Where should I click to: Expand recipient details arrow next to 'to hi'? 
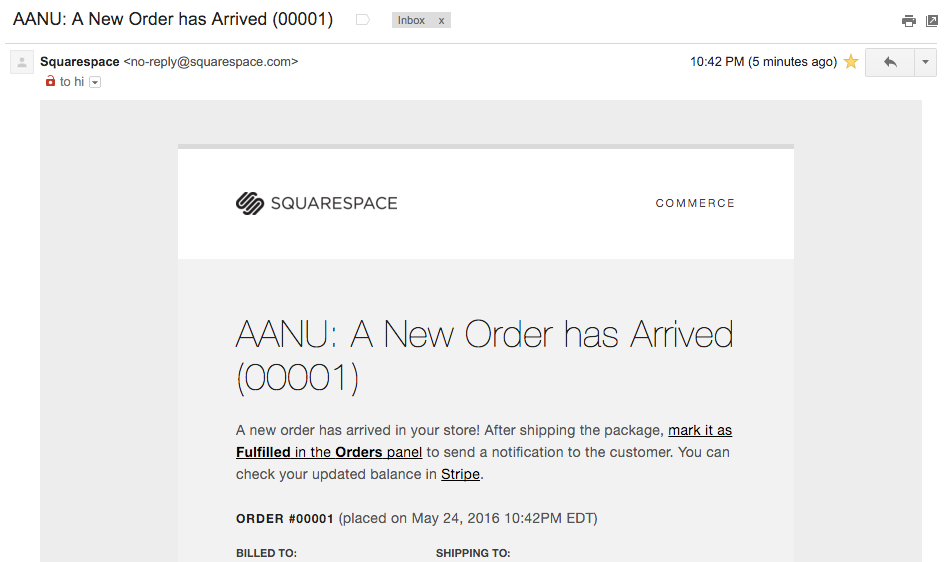point(95,82)
